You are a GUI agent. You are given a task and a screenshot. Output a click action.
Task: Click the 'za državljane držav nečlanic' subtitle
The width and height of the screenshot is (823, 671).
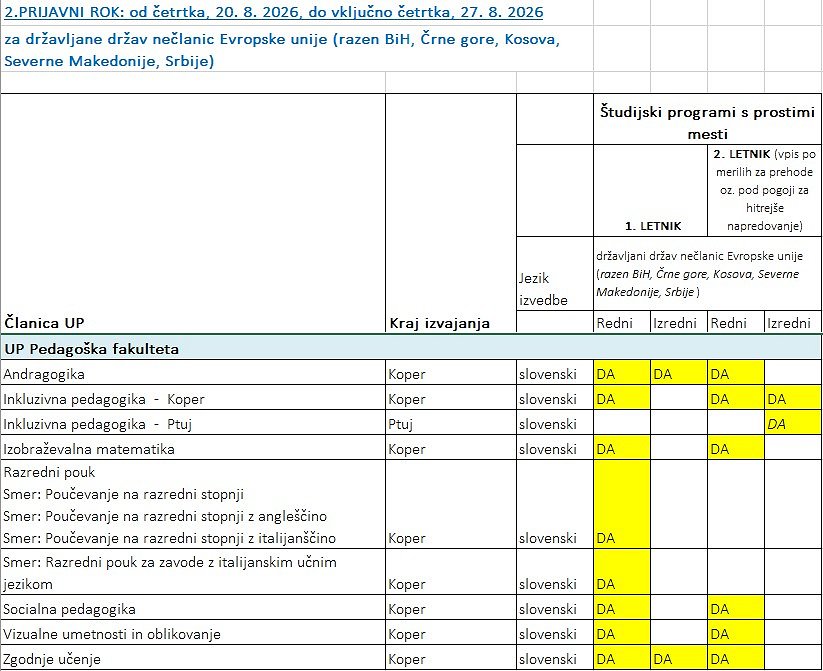tap(282, 50)
